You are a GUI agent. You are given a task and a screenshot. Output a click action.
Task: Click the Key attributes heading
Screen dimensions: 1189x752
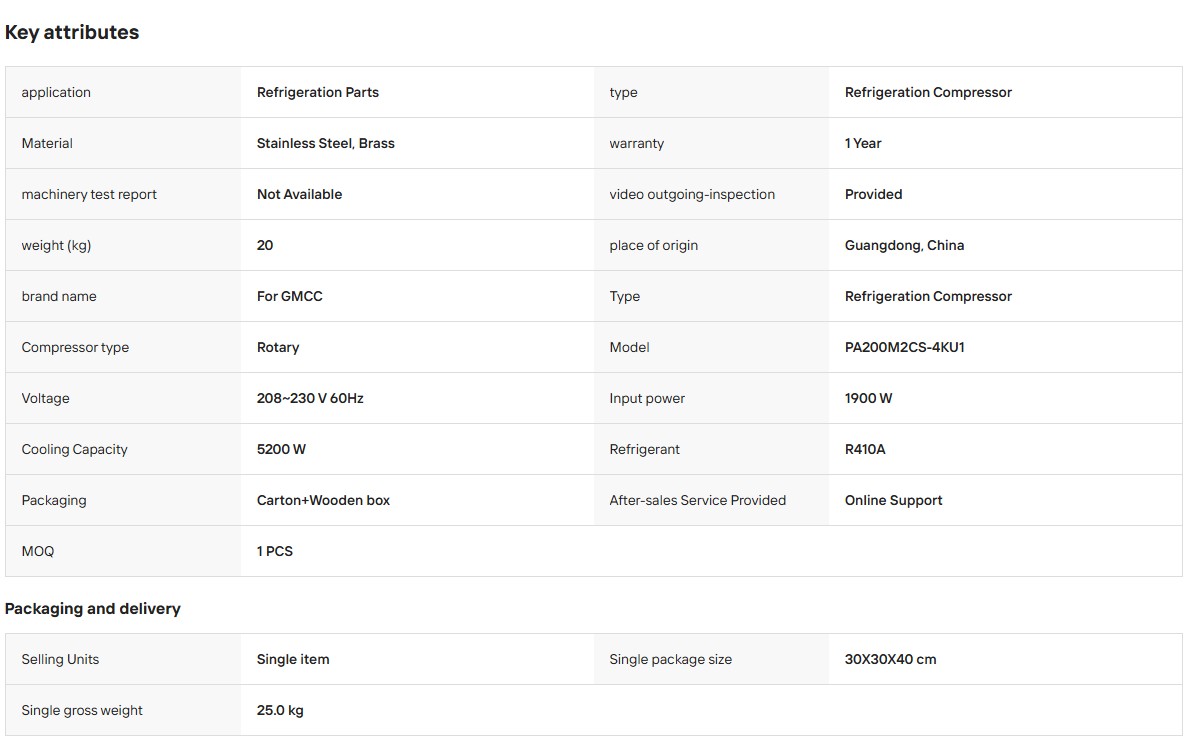[x=72, y=33]
